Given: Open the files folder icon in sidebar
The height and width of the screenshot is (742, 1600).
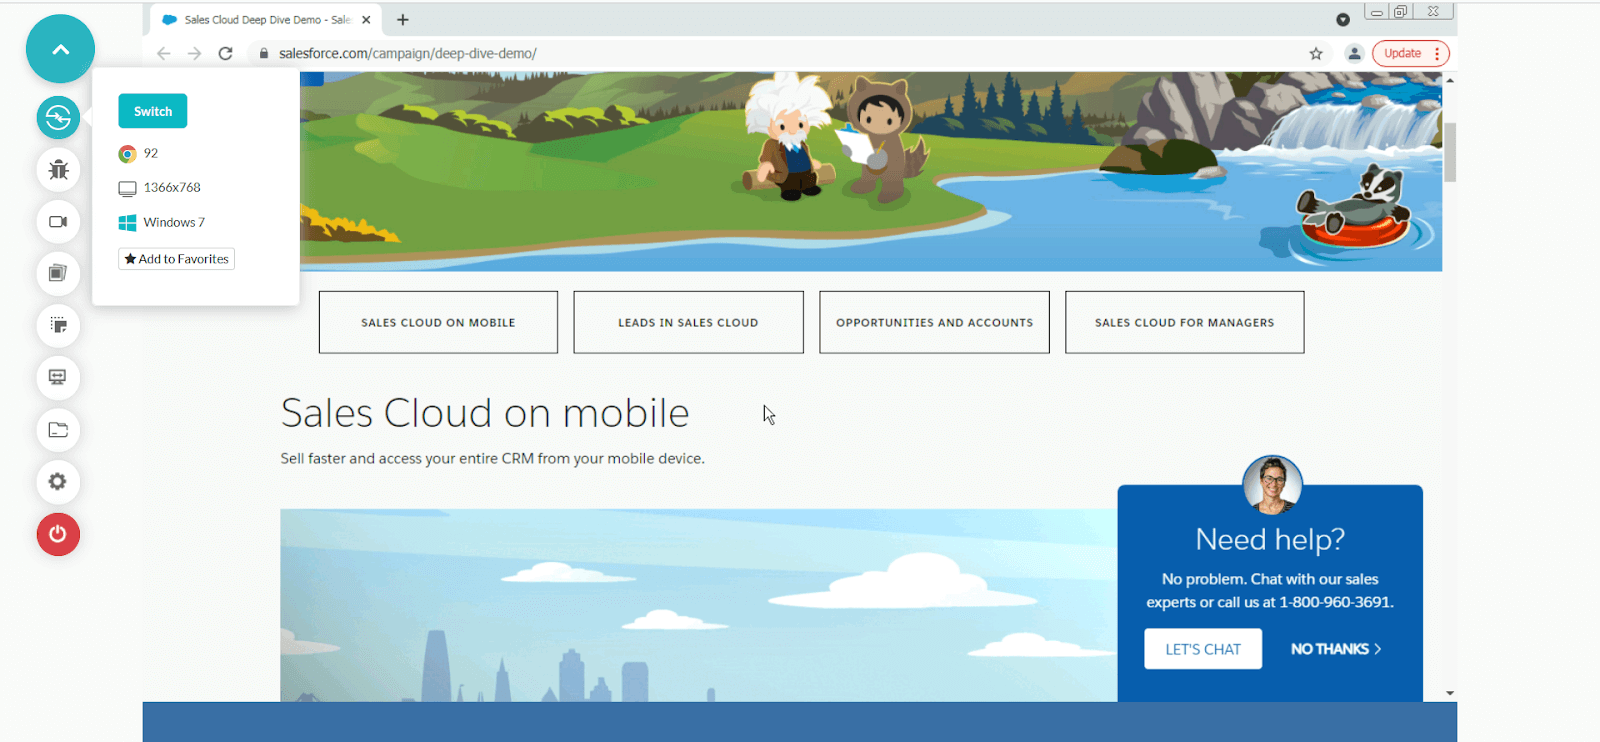Looking at the screenshot, I should pos(58,430).
